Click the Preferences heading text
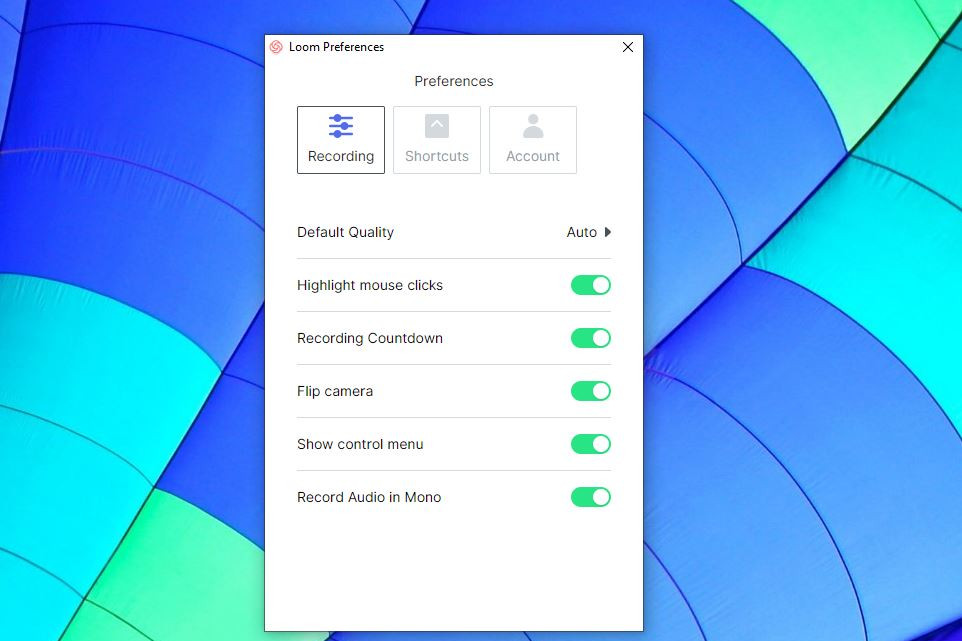The image size is (962, 641). point(454,81)
